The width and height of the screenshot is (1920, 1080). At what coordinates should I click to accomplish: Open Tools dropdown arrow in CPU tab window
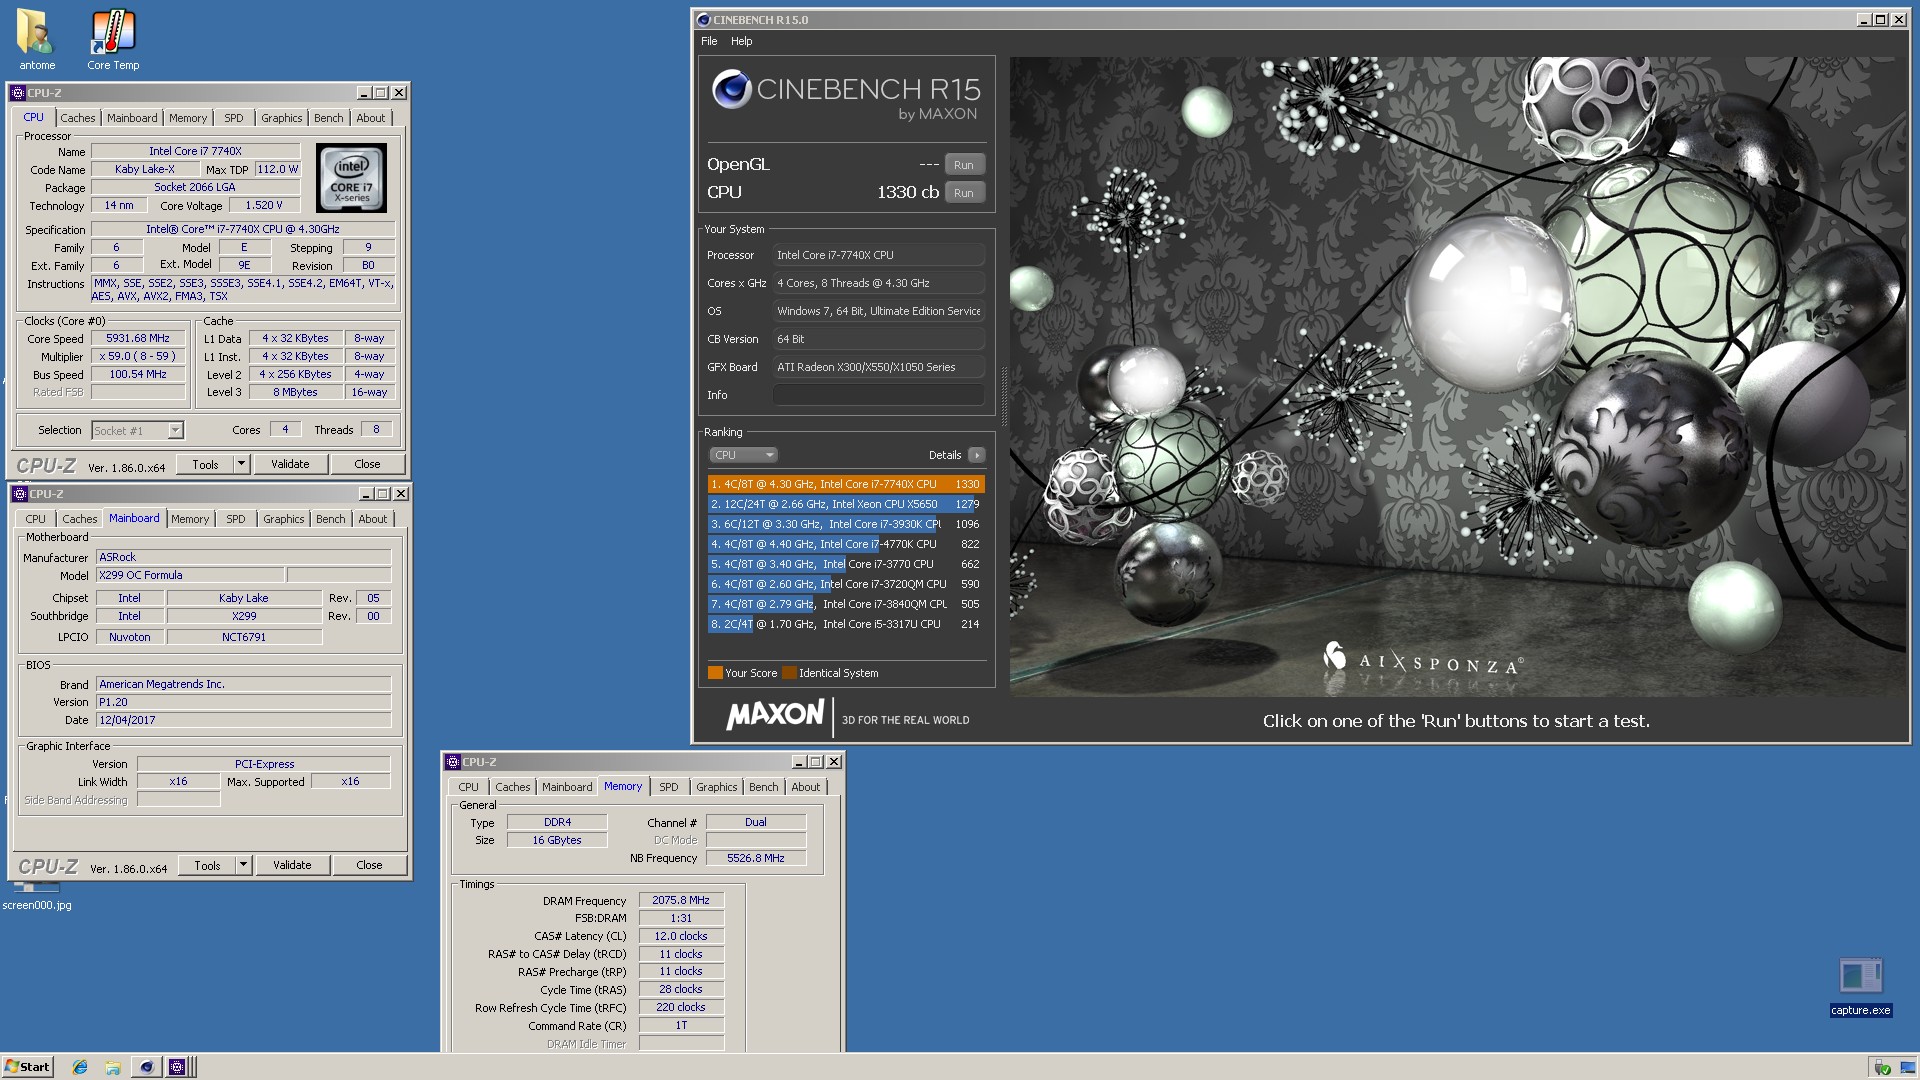(x=241, y=464)
